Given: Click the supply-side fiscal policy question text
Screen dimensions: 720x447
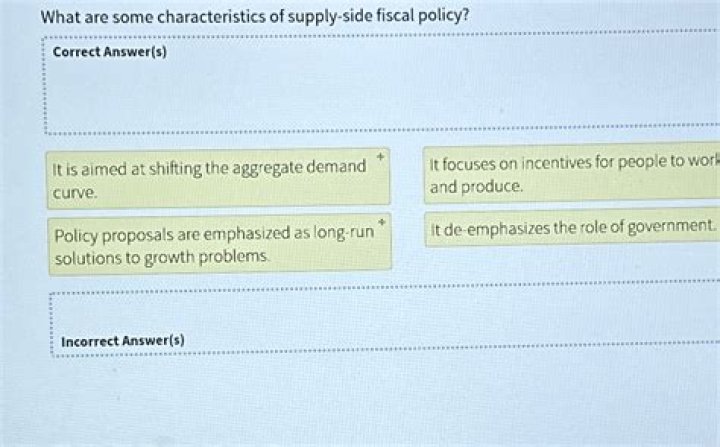Looking at the screenshot, I should [x=255, y=18].
